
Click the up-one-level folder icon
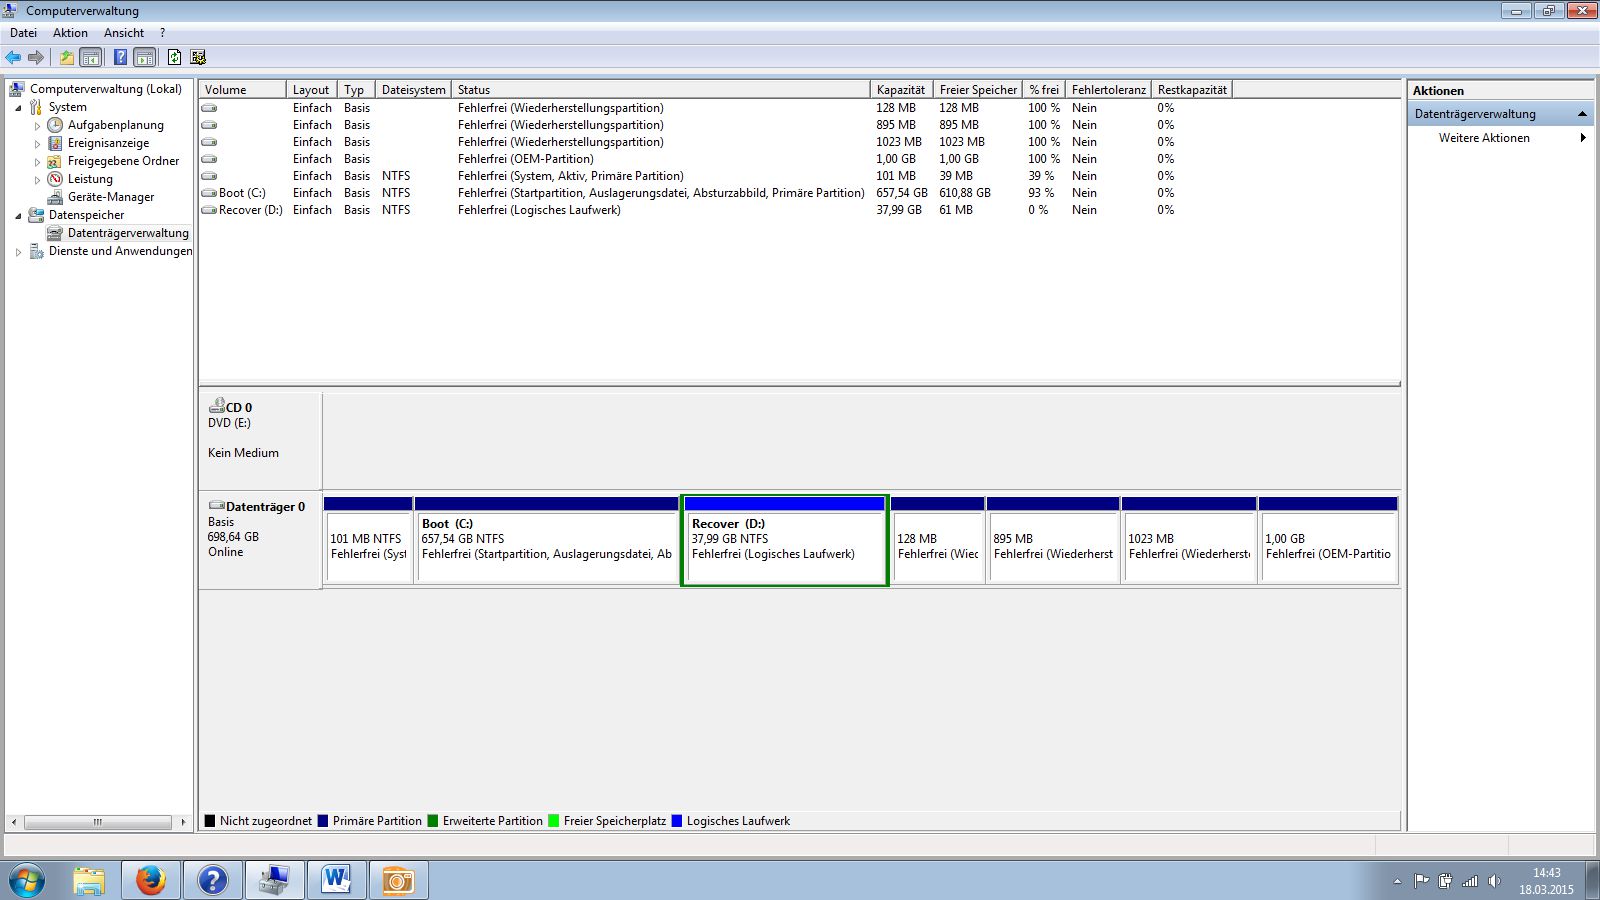click(66, 58)
